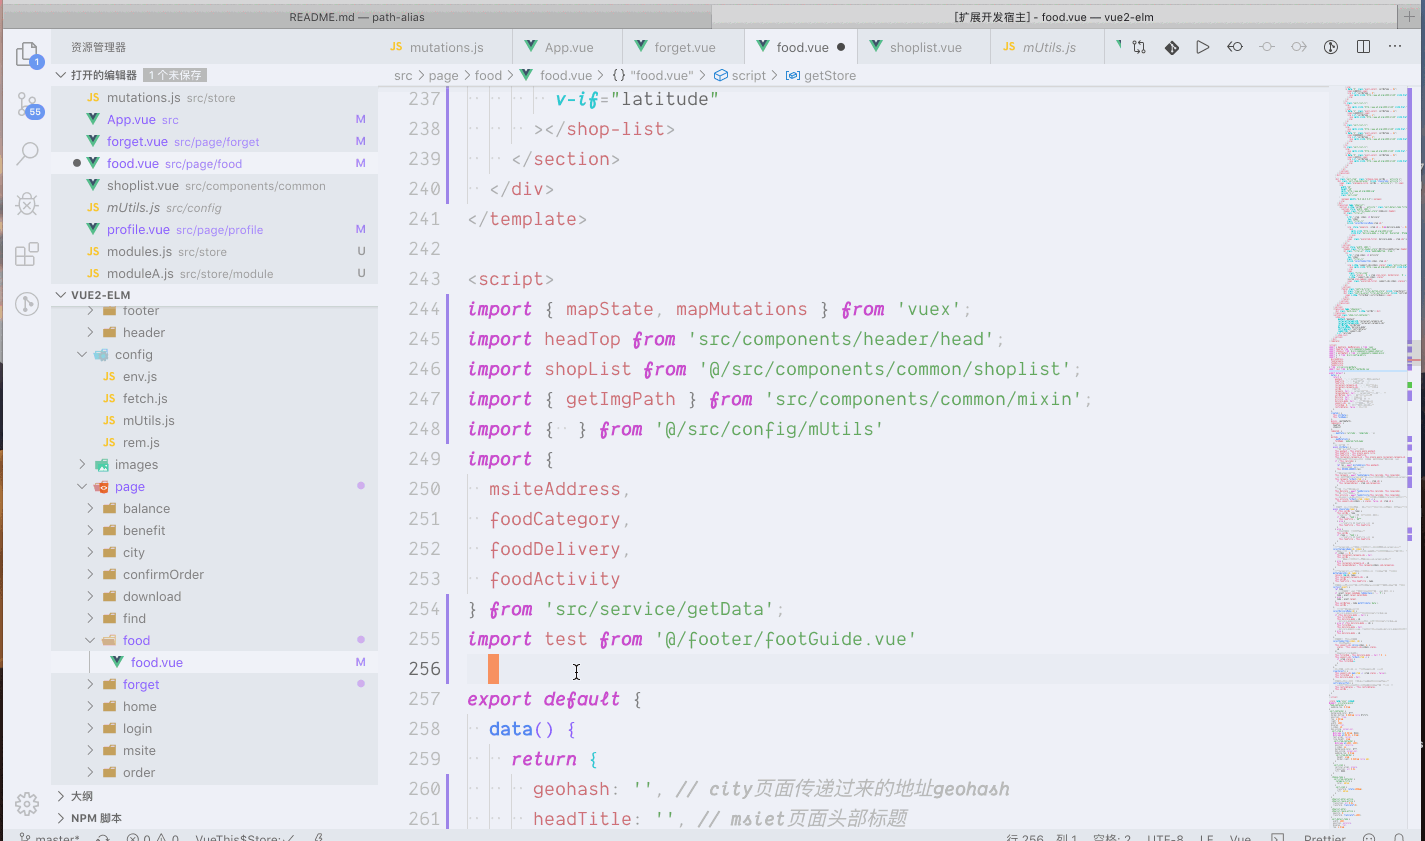Select the Extensions icon in activity bar
The width and height of the screenshot is (1425, 841).
click(27, 255)
